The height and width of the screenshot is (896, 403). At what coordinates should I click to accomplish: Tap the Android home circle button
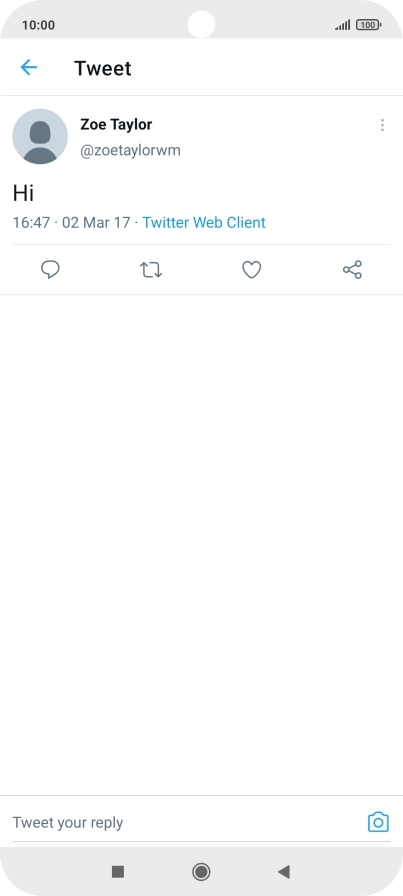[201, 871]
